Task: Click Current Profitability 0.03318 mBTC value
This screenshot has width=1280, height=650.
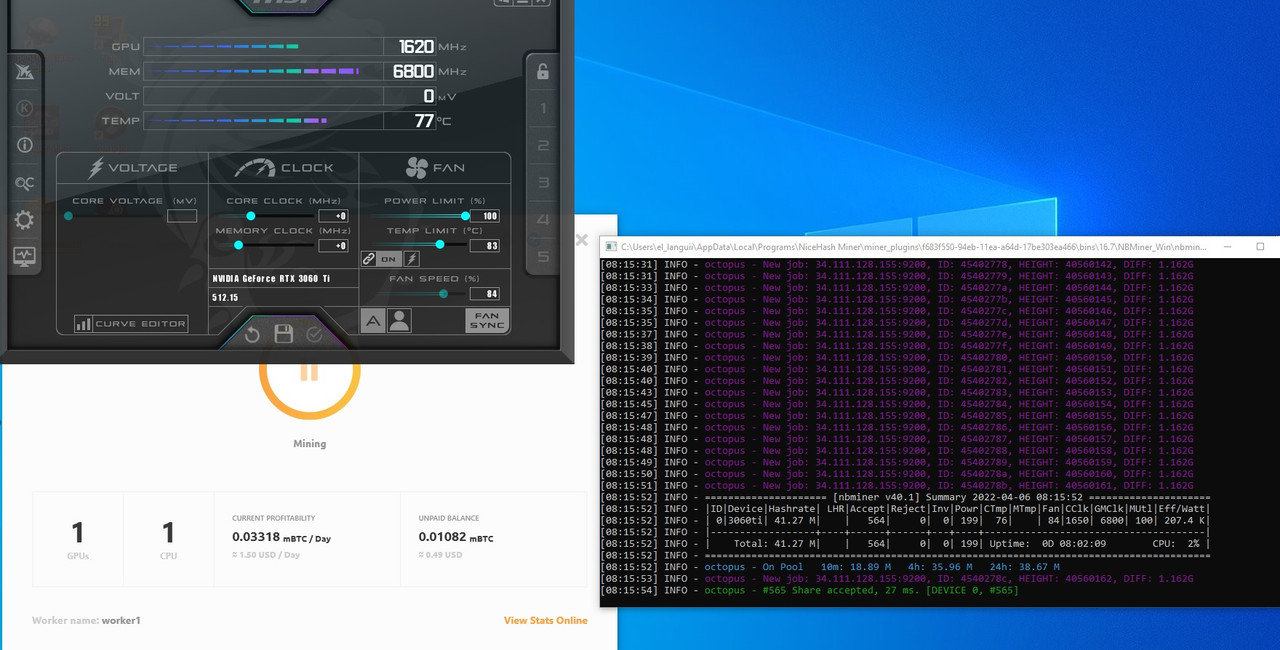Action: pyautogui.click(x=281, y=538)
